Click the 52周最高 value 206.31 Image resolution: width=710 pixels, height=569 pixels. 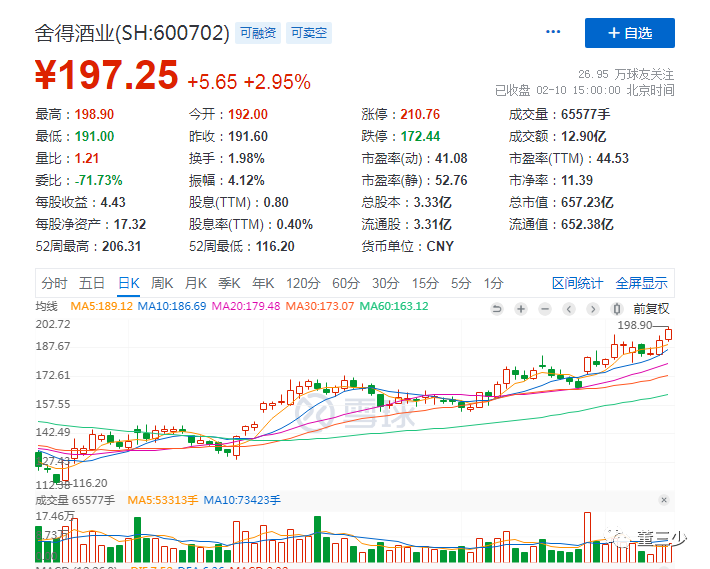pyautogui.click(x=121, y=246)
